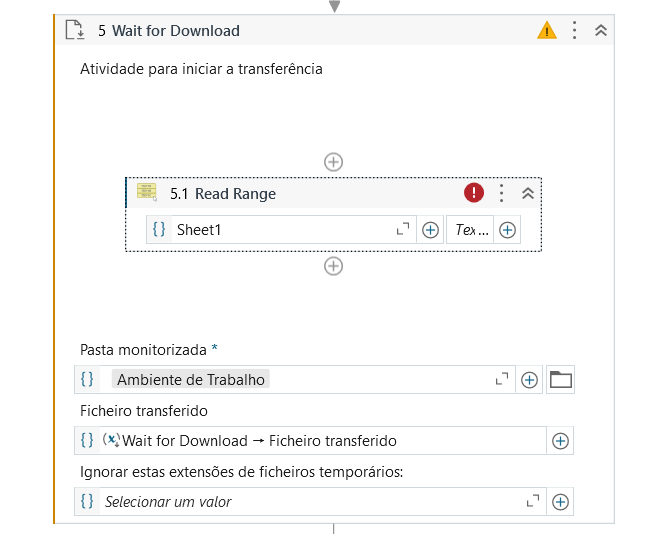Click the warning icon on Wait for Download
The height and width of the screenshot is (534, 665).
pyautogui.click(x=547, y=30)
